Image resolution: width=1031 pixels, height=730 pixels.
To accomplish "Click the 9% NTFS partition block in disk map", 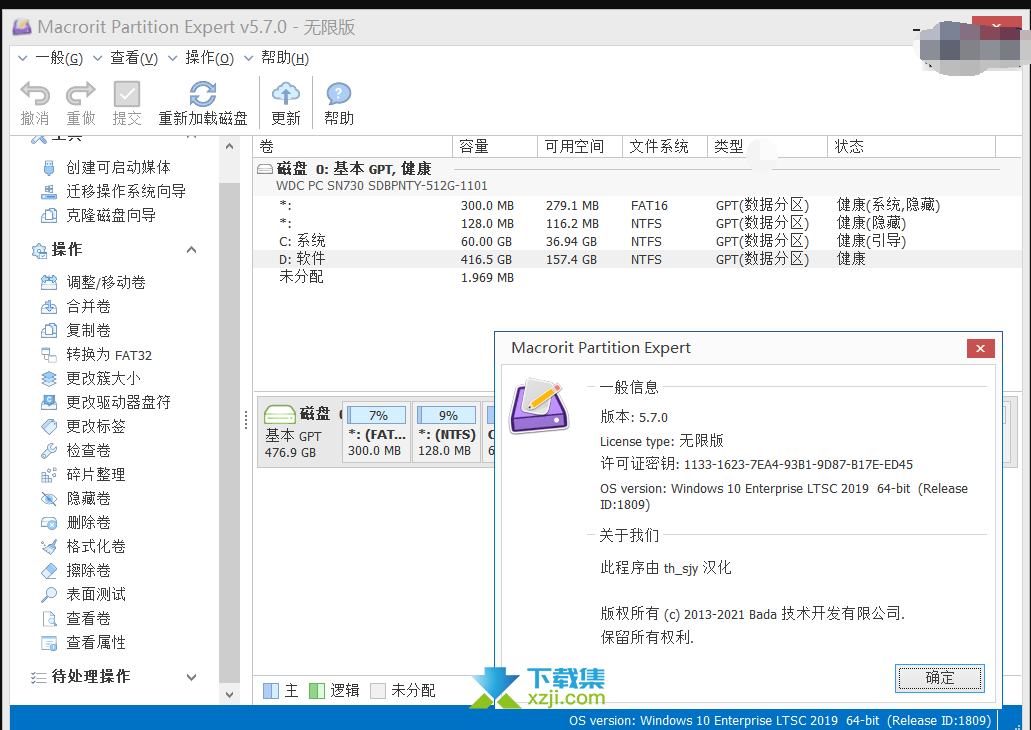I will (x=447, y=432).
